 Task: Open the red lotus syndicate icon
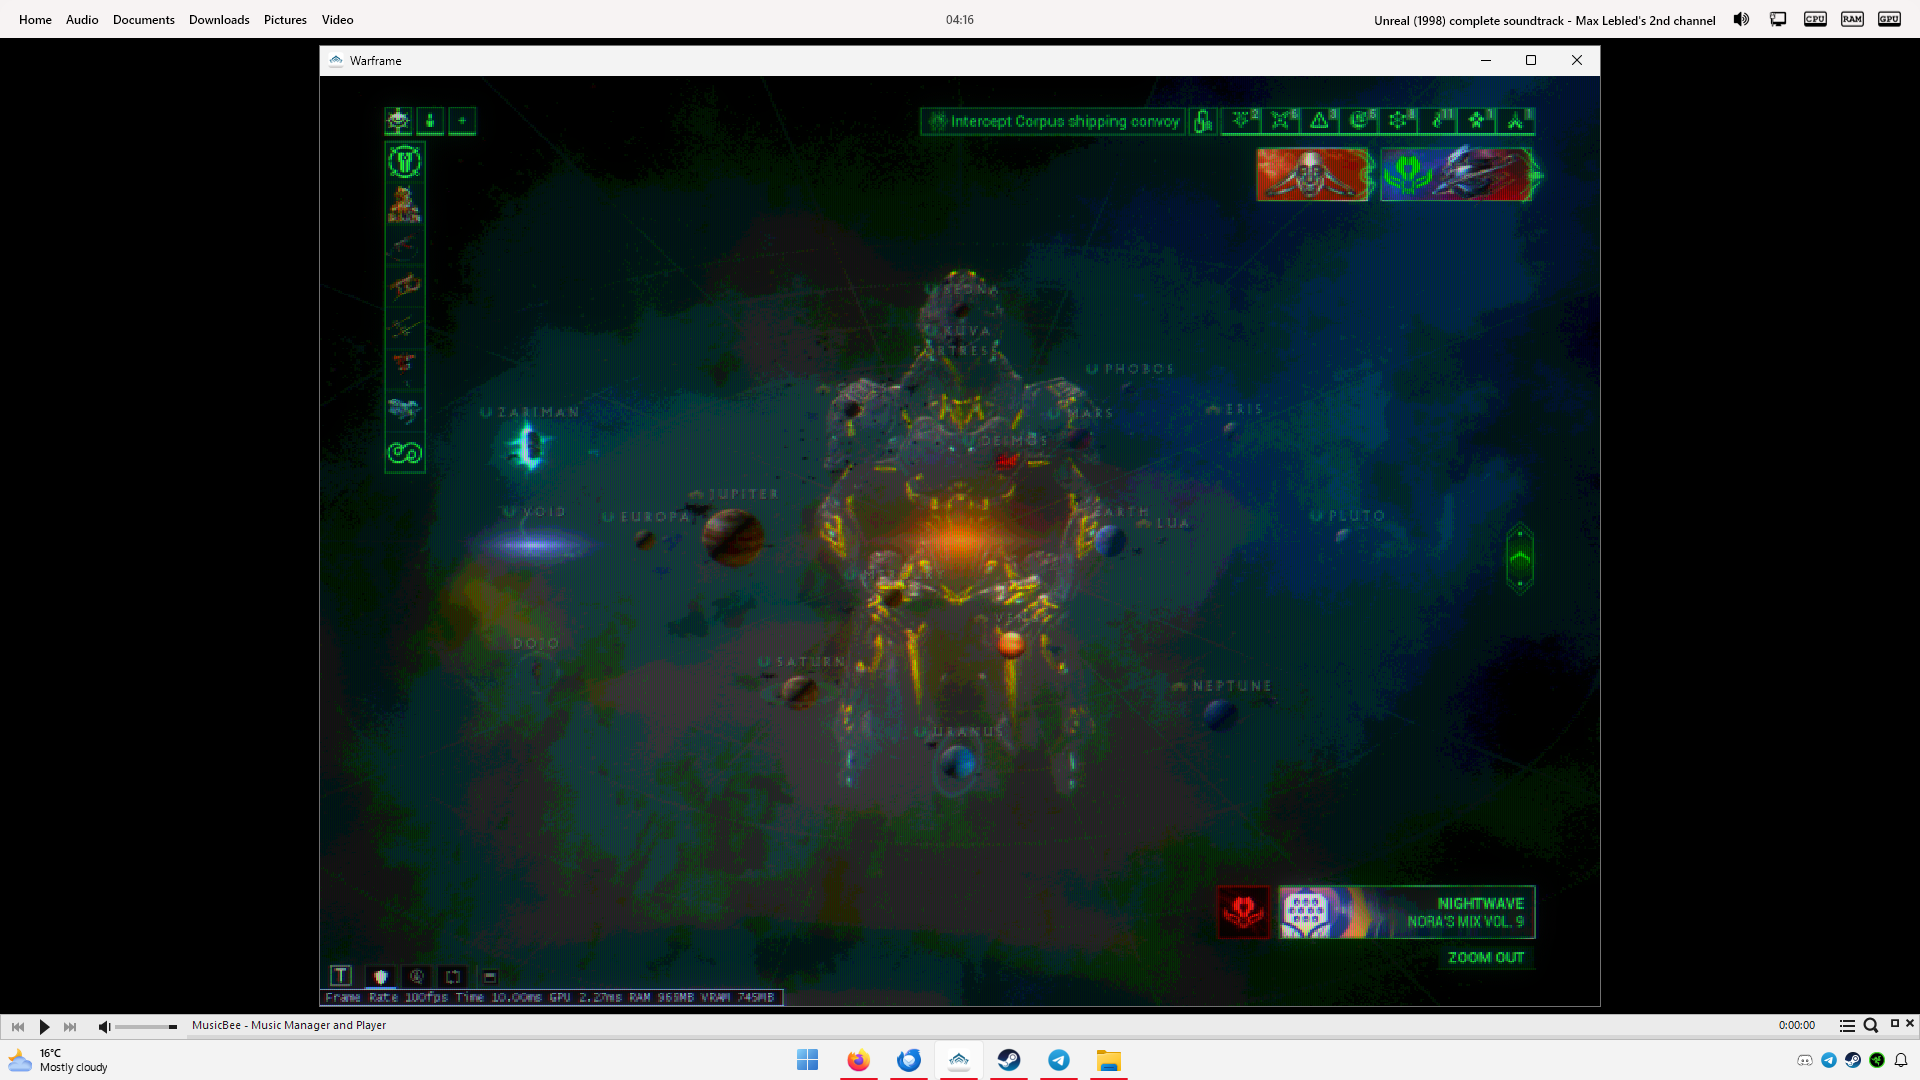1243,912
